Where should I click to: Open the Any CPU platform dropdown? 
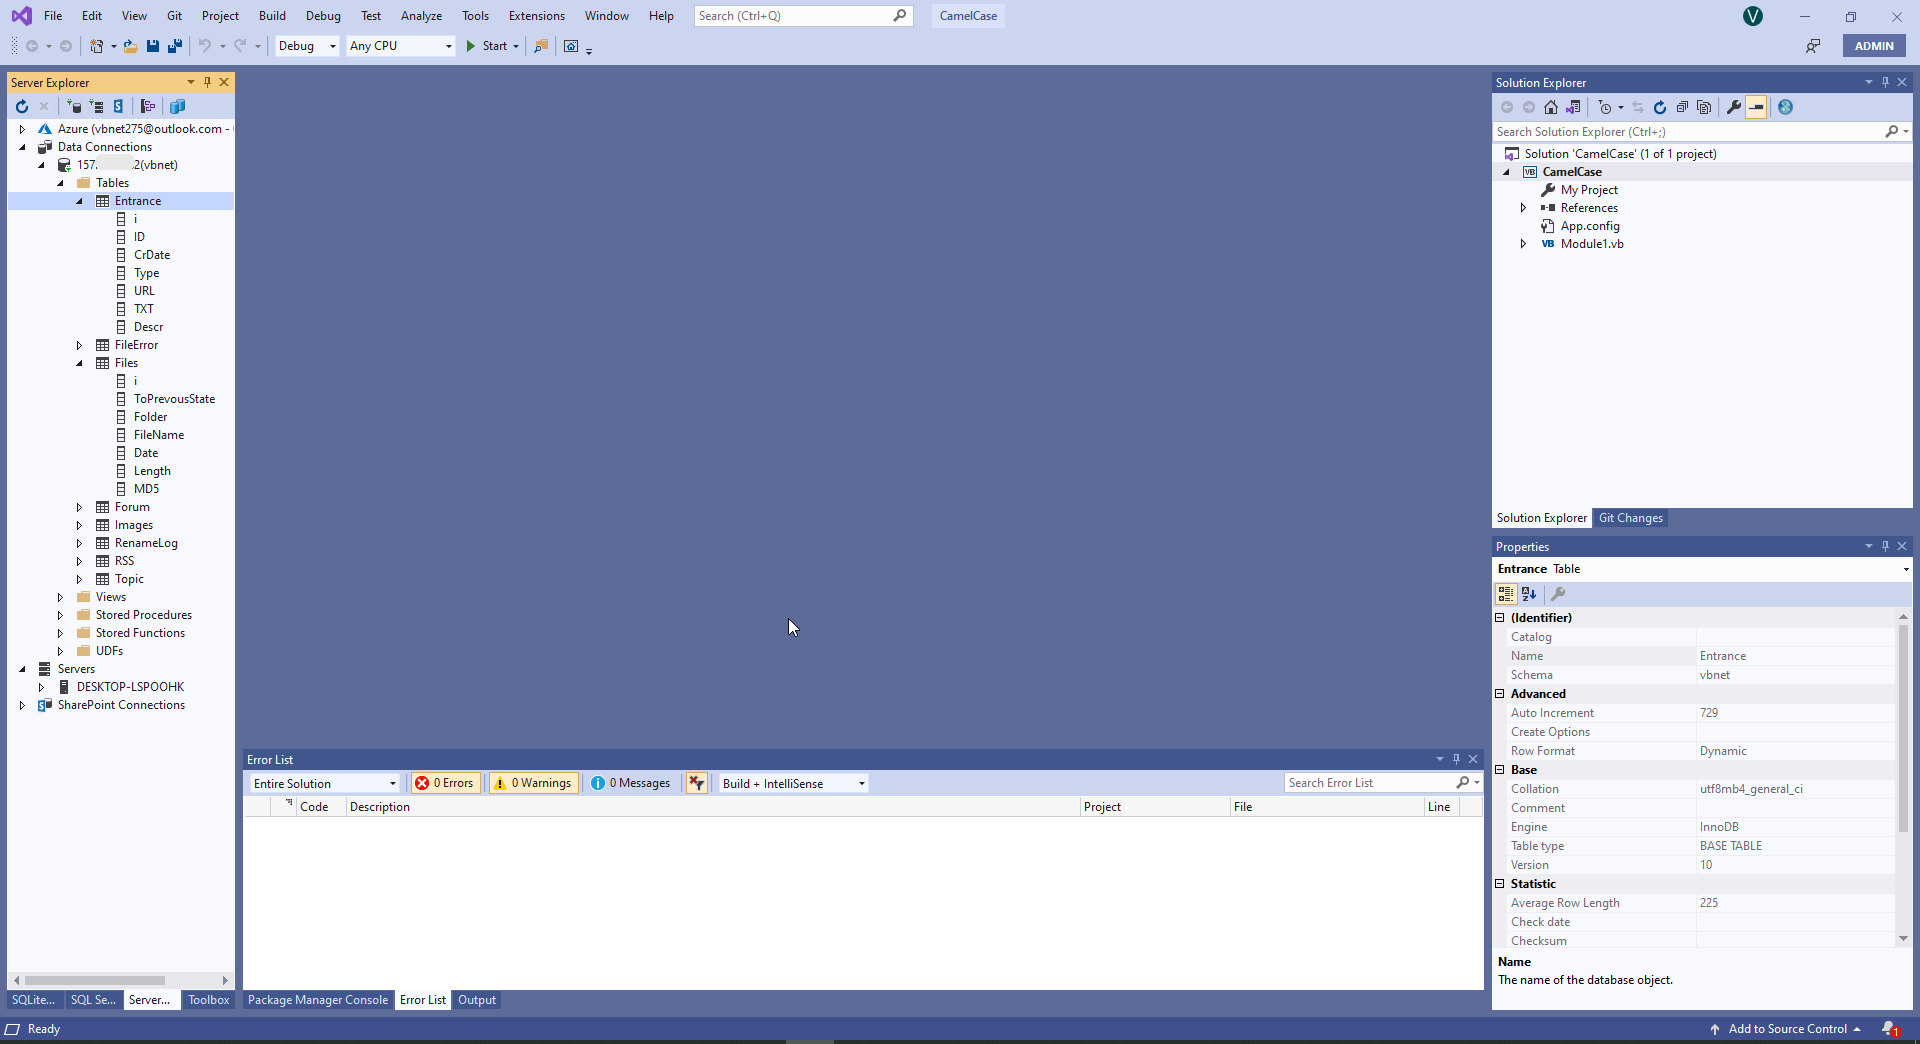coord(400,46)
